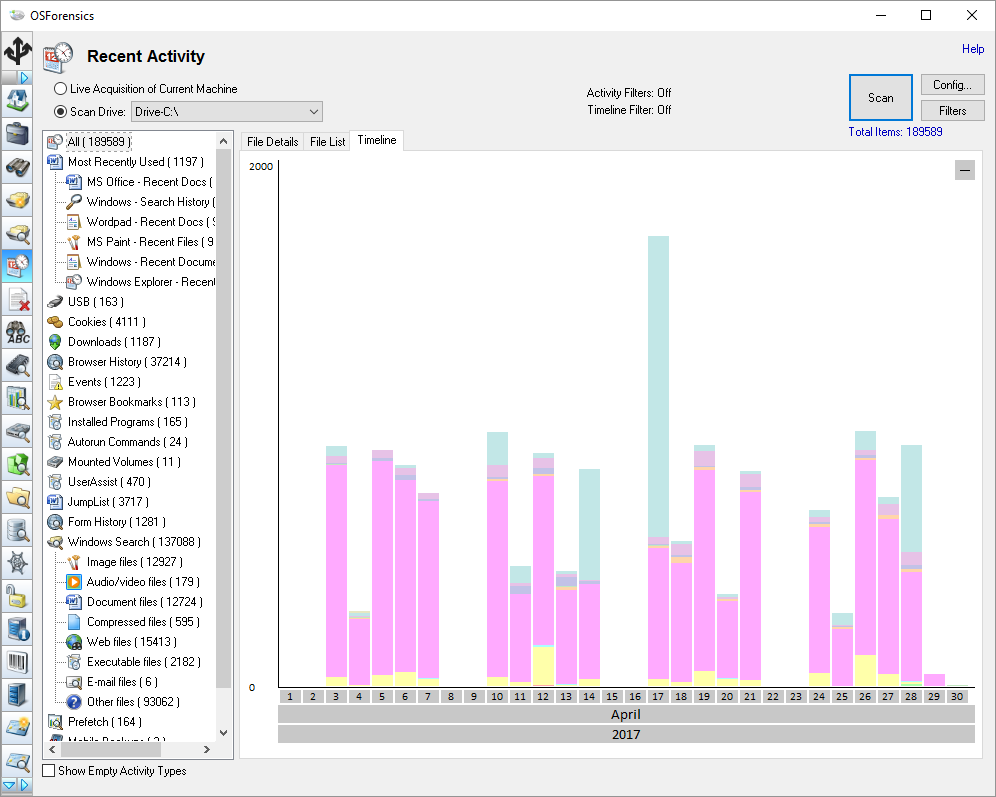Open the binoculars file search icon
The height and width of the screenshot is (797, 996).
point(17,167)
